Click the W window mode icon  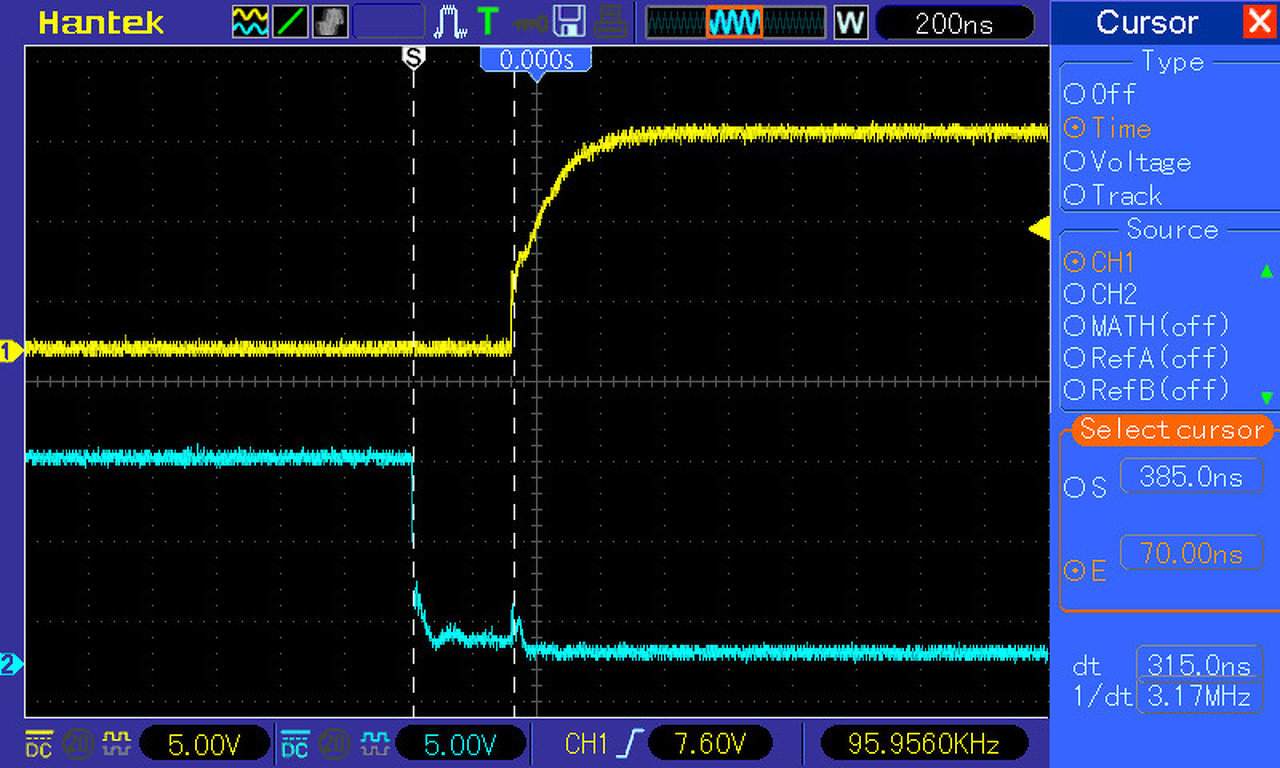[x=850, y=22]
